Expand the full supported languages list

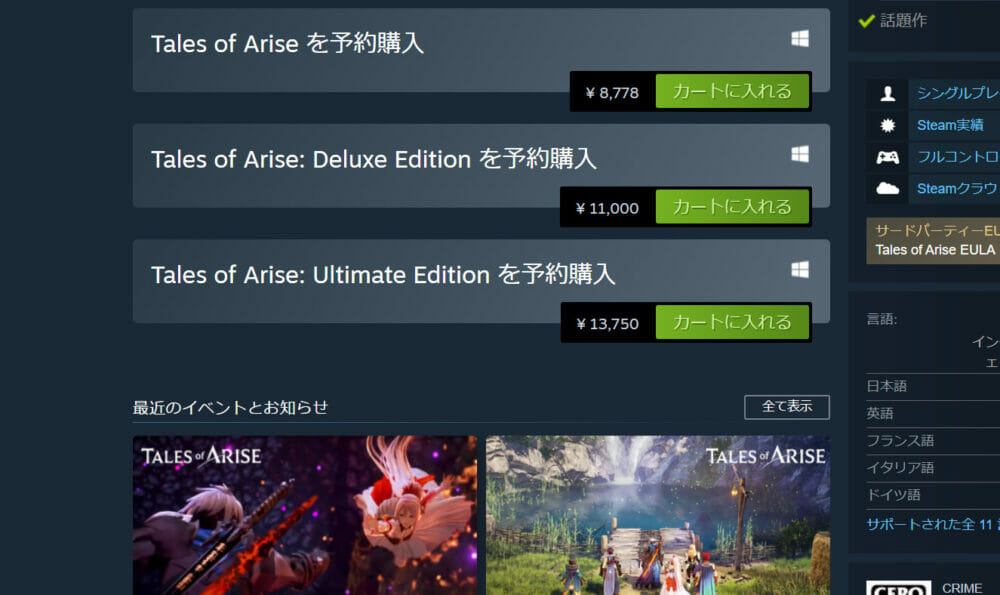click(x=932, y=523)
